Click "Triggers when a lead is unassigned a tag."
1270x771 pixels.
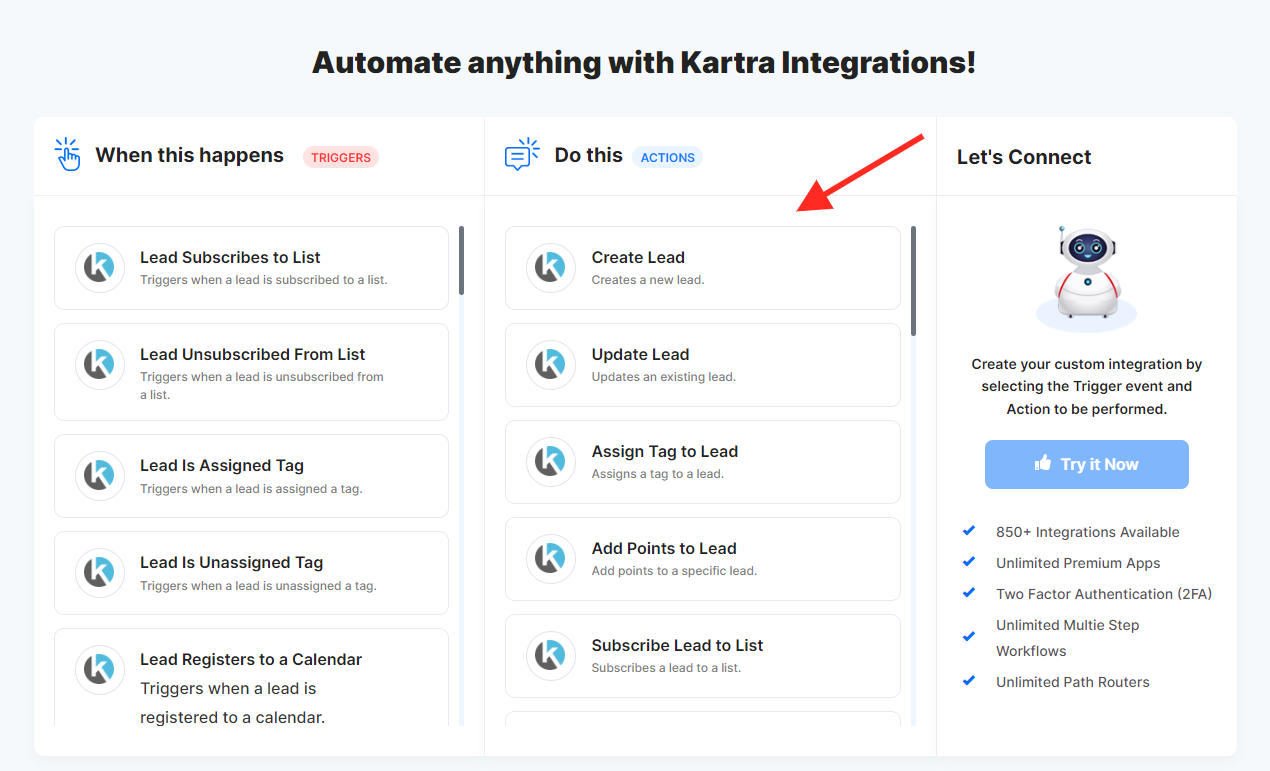[x=258, y=586]
